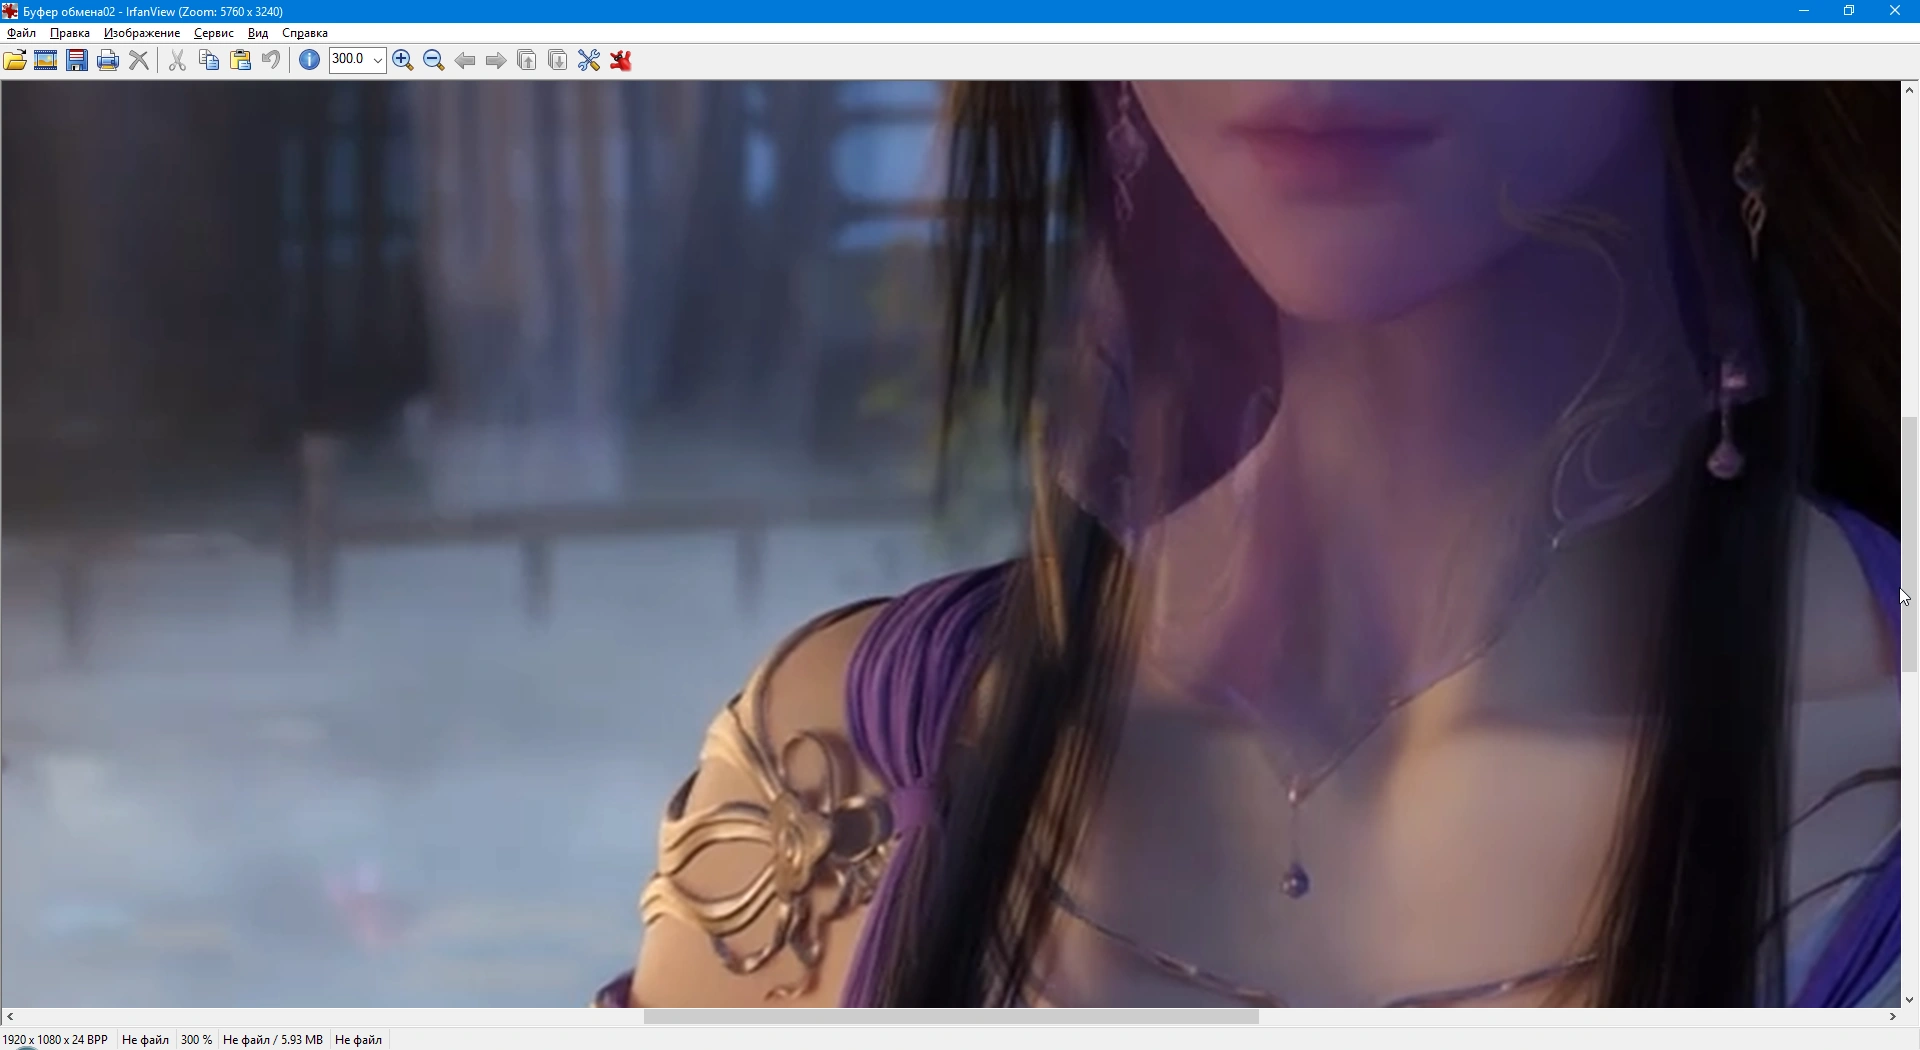Image resolution: width=1920 pixels, height=1050 pixels.
Task: Save image using the floppy disk icon
Action: (77, 60)
